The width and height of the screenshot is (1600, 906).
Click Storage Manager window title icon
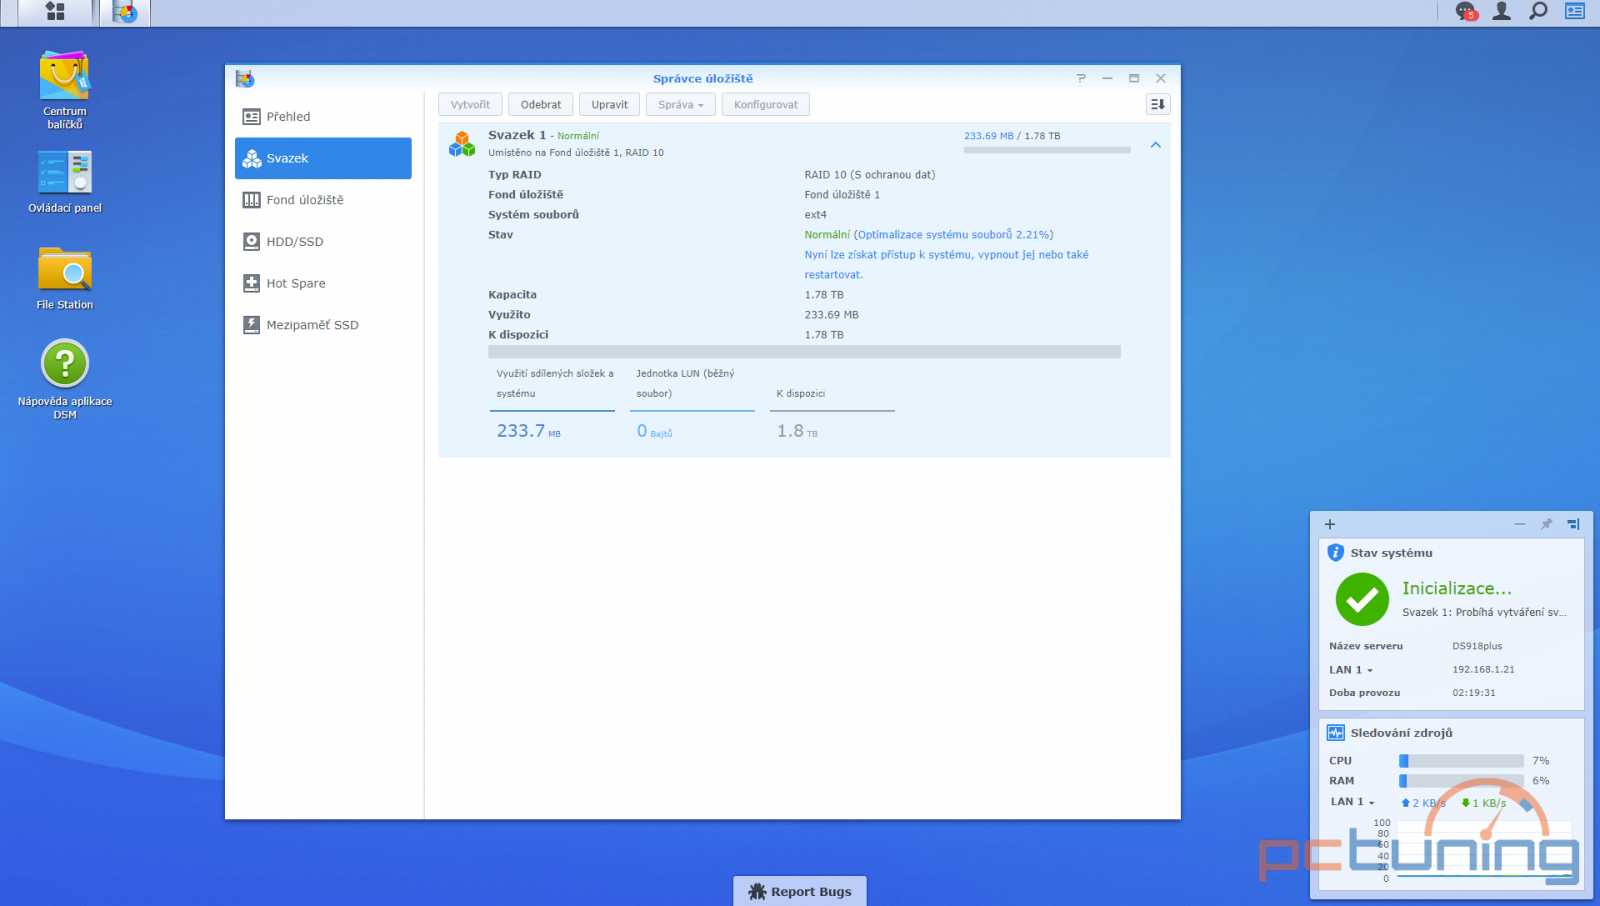[245, 78]
